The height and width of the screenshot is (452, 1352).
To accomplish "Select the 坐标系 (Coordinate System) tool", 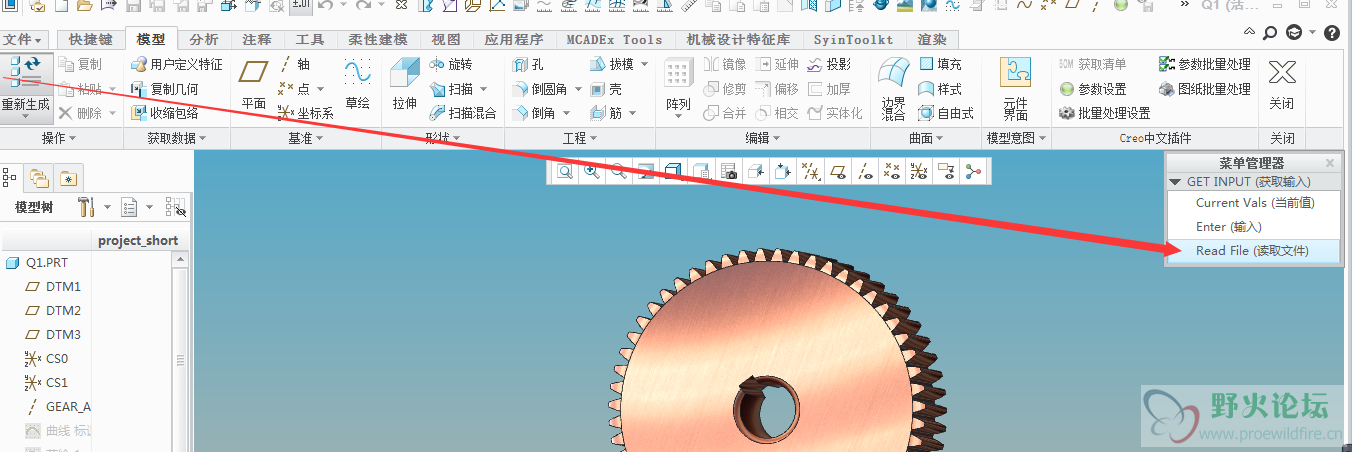I will point(306,113).
